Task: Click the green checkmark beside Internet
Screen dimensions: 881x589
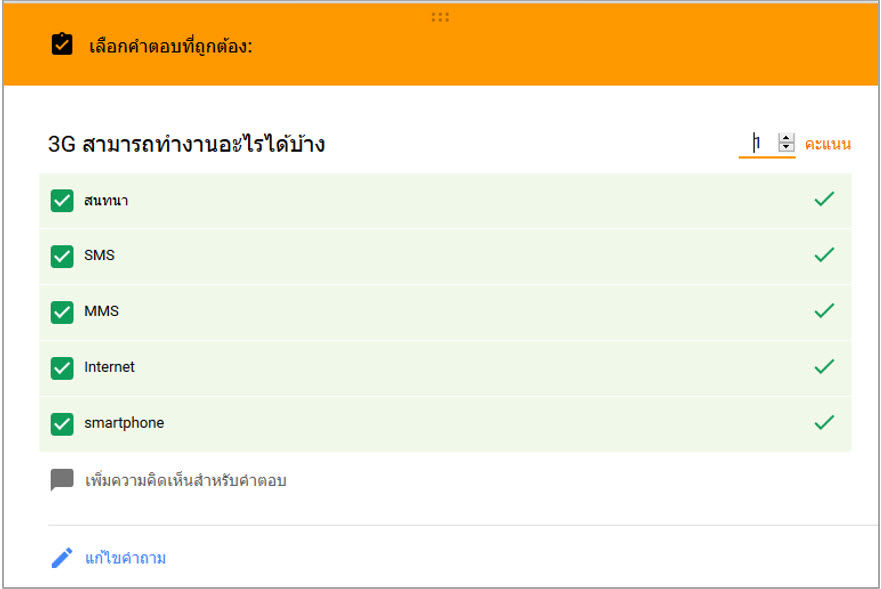Action: (x=824, y=367)
